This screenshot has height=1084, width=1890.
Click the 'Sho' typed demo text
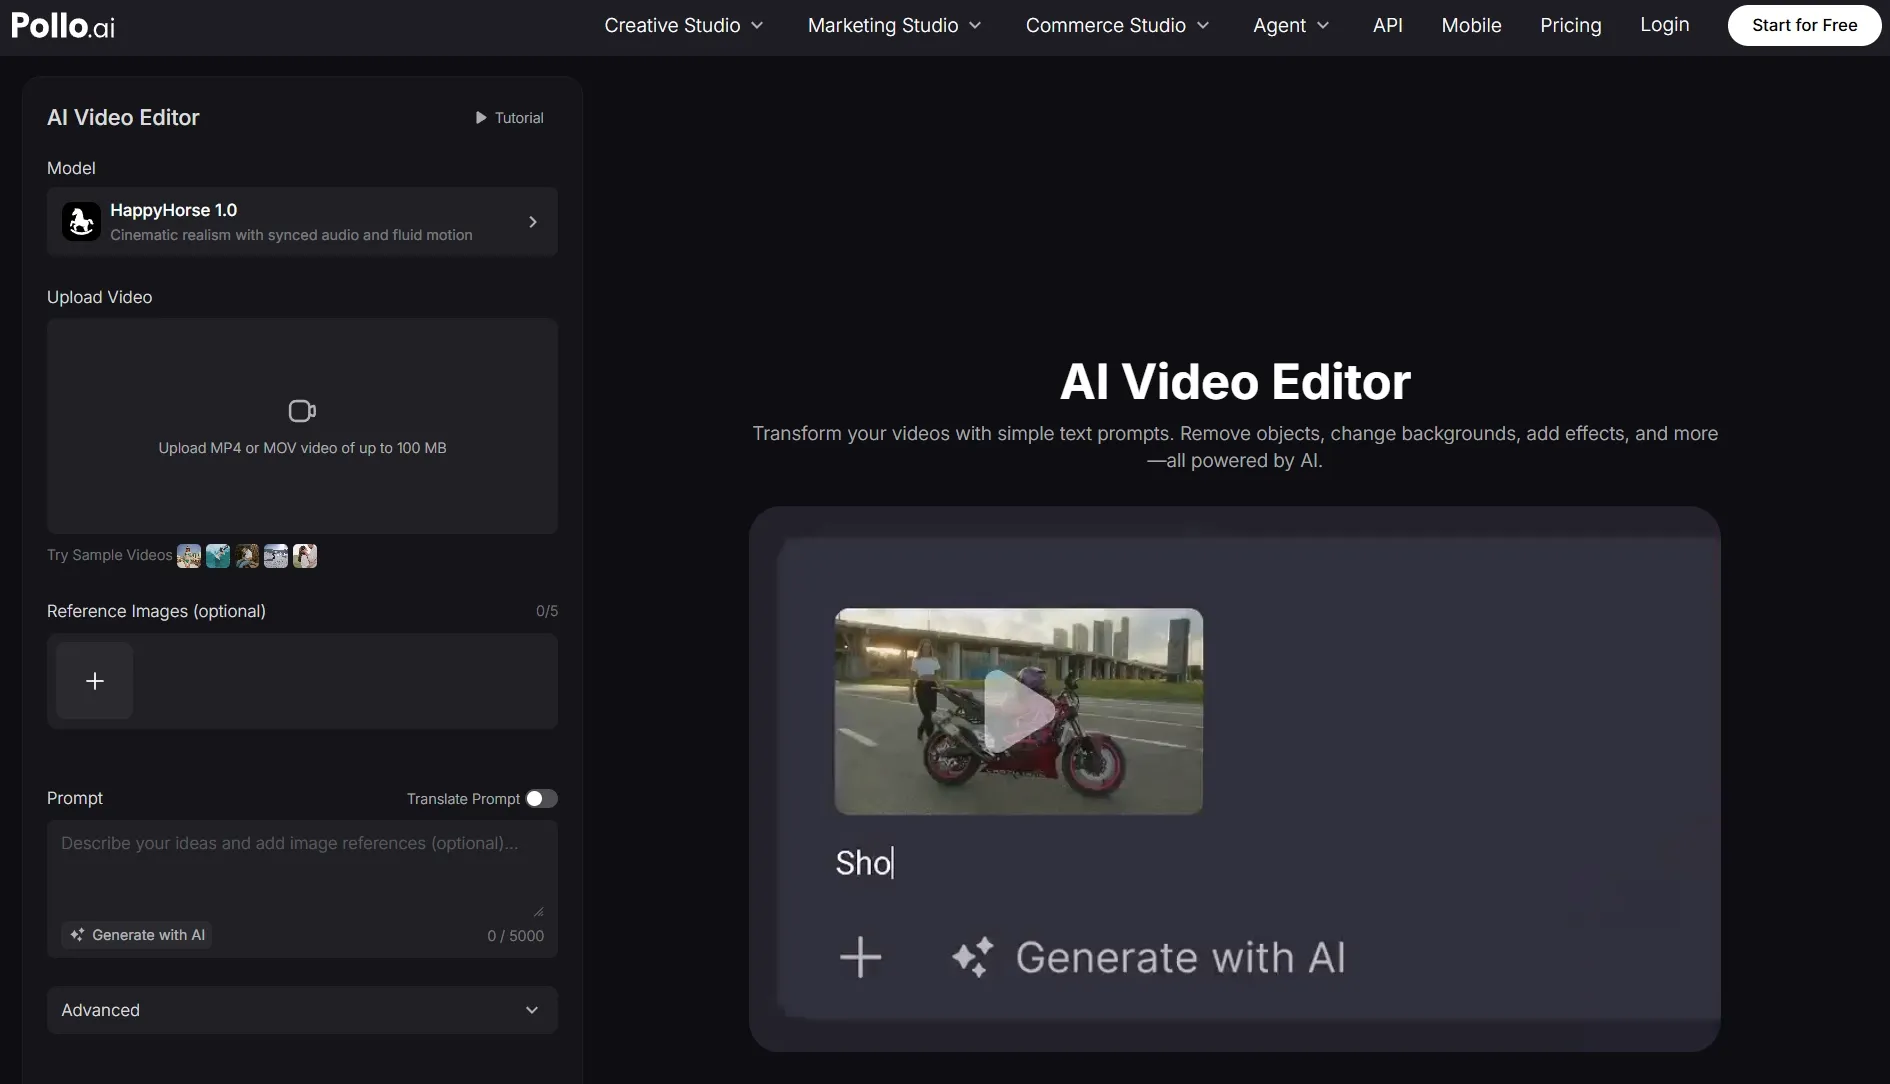(864, 862)
